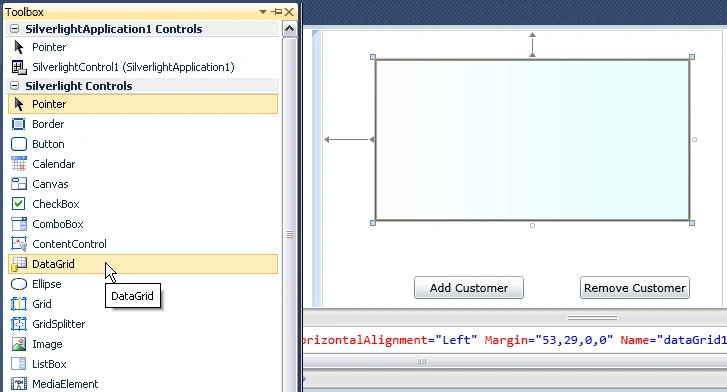Image resolution: width=727 pixels, height=392 pixels.
Task: Click the Add Customer button
Action: 469,288
